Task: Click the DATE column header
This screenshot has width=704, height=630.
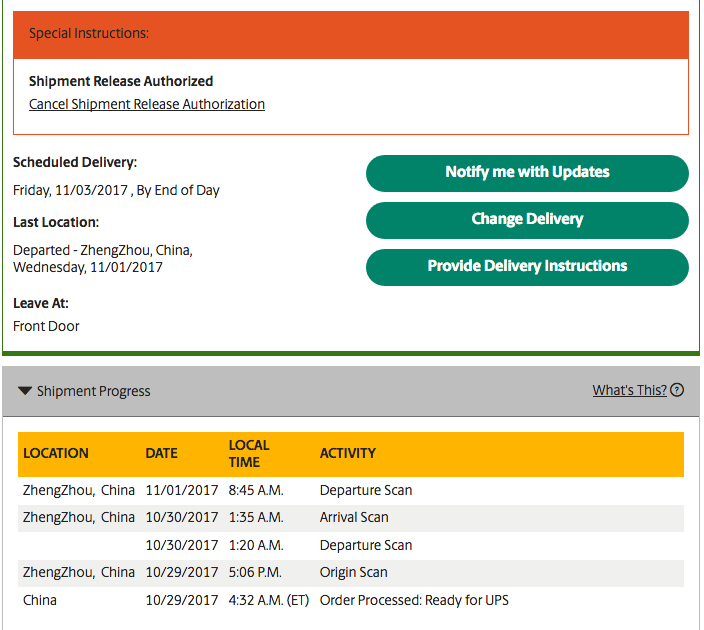Action: [x=161, y=453]
